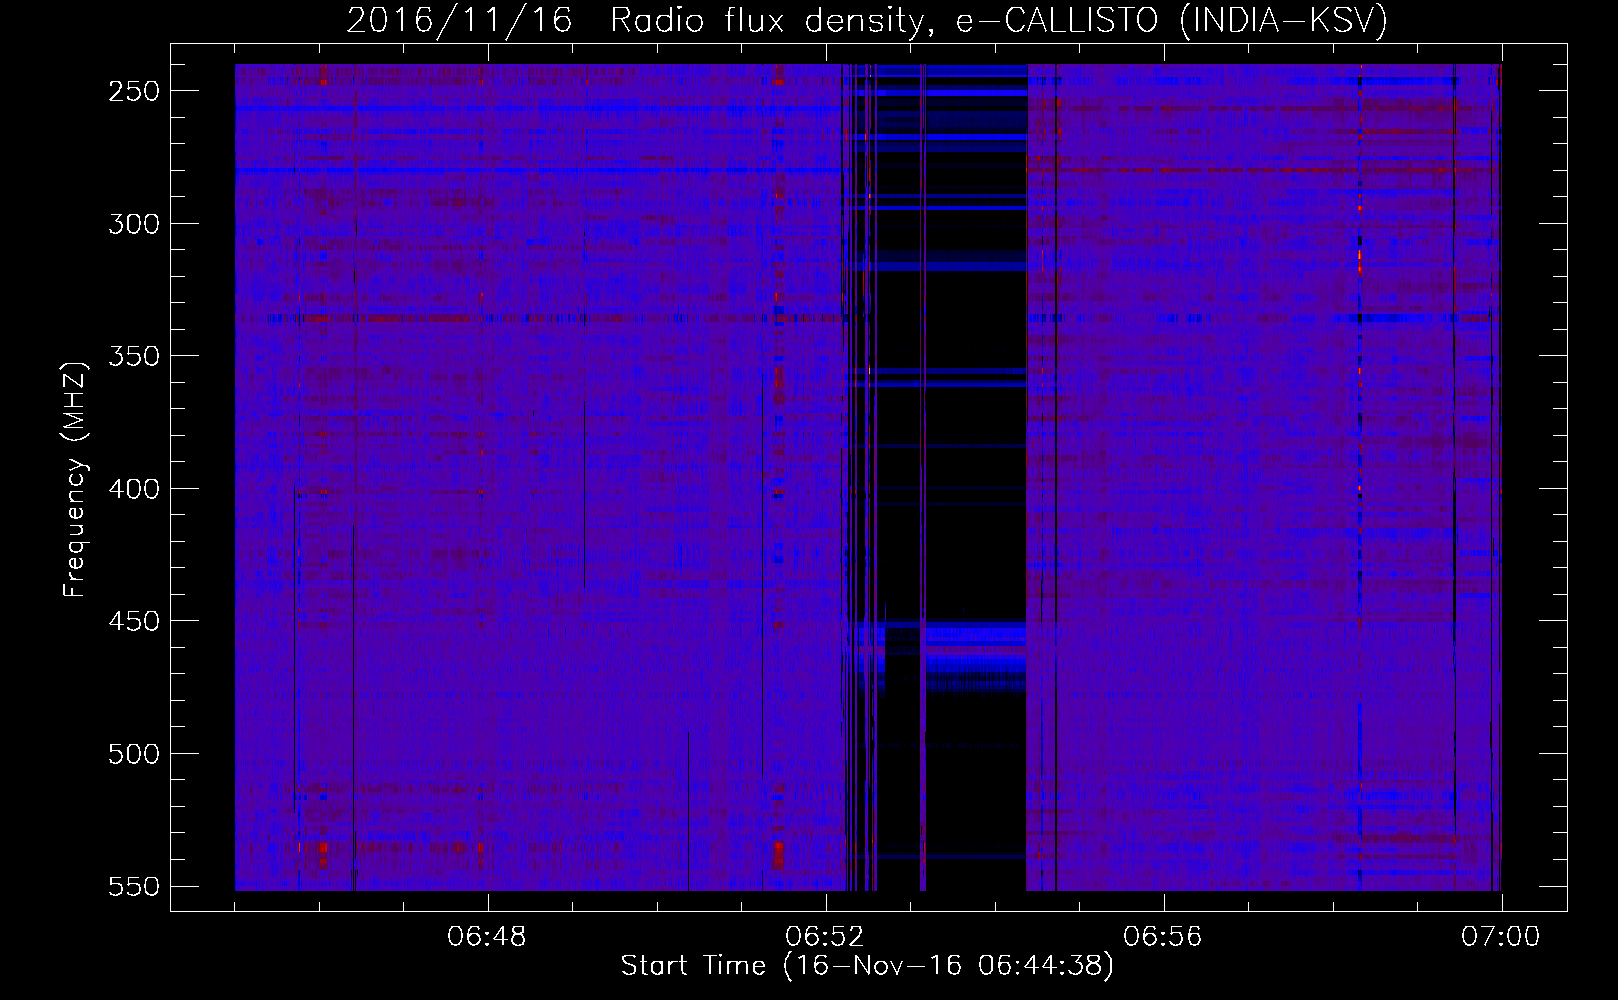Click the 500 frequency tick label

point(134,754)
